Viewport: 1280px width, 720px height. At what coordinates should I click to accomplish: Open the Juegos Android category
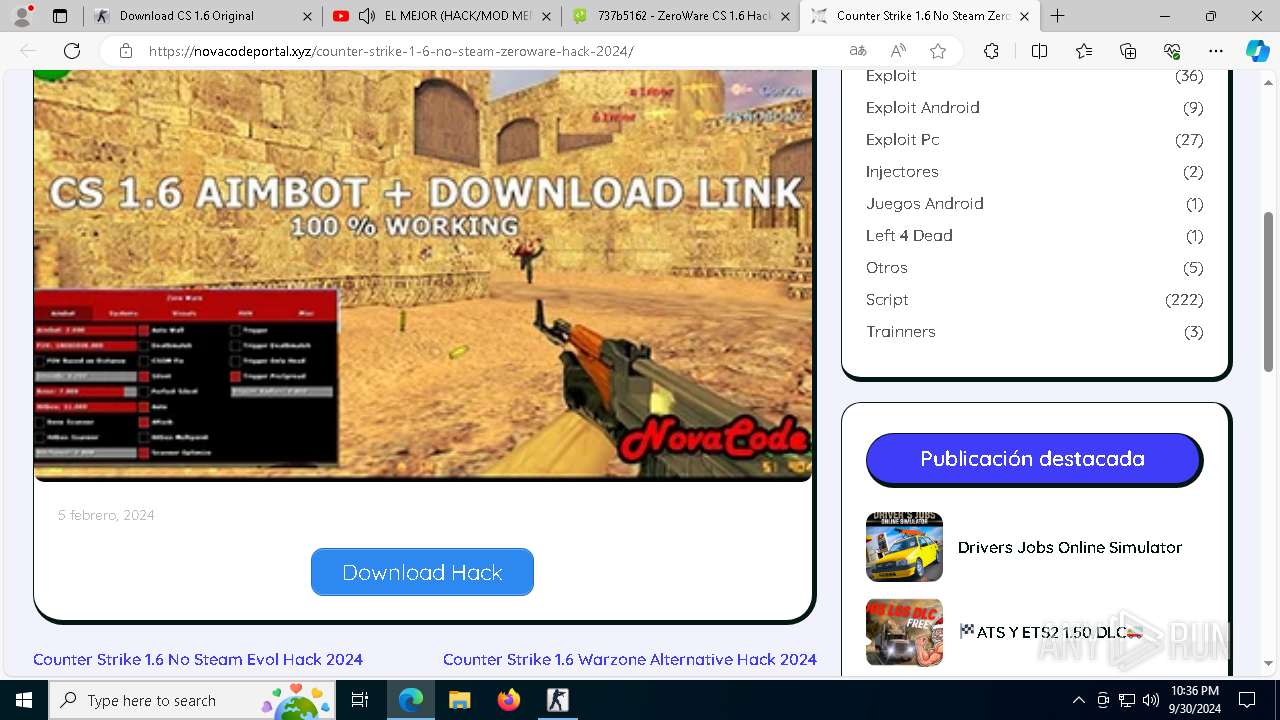[925, 203]
